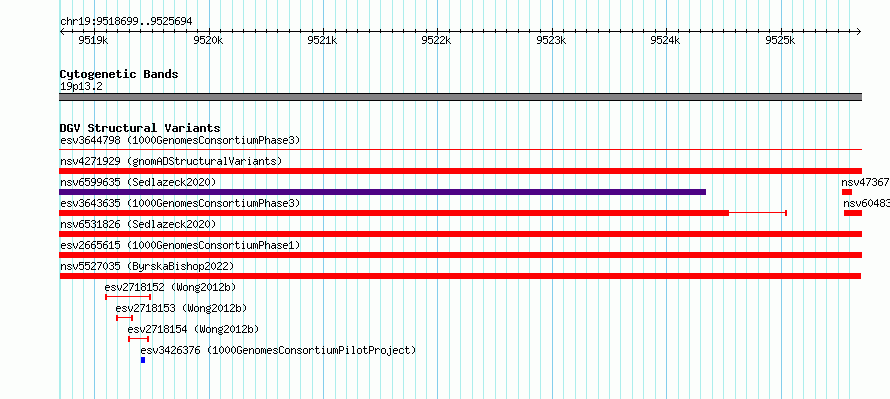Open nsv5527035 ByrskaBishop2022 label

147,266
